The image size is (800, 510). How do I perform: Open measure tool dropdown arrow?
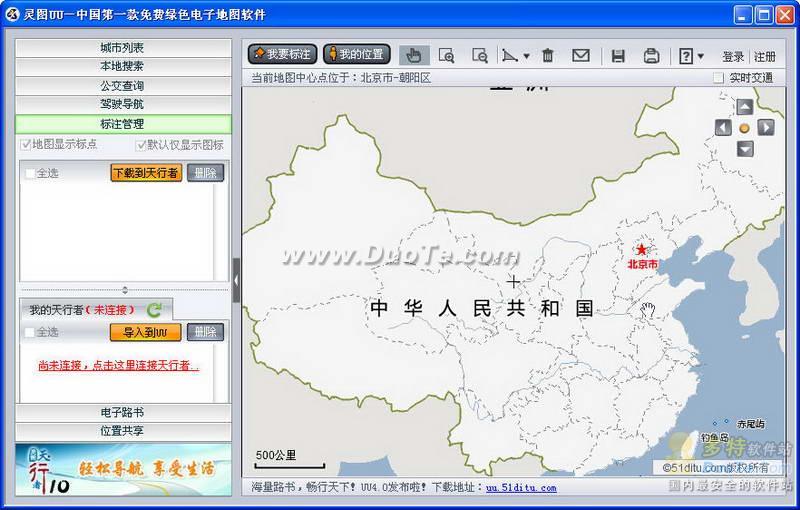coord(526,57)
